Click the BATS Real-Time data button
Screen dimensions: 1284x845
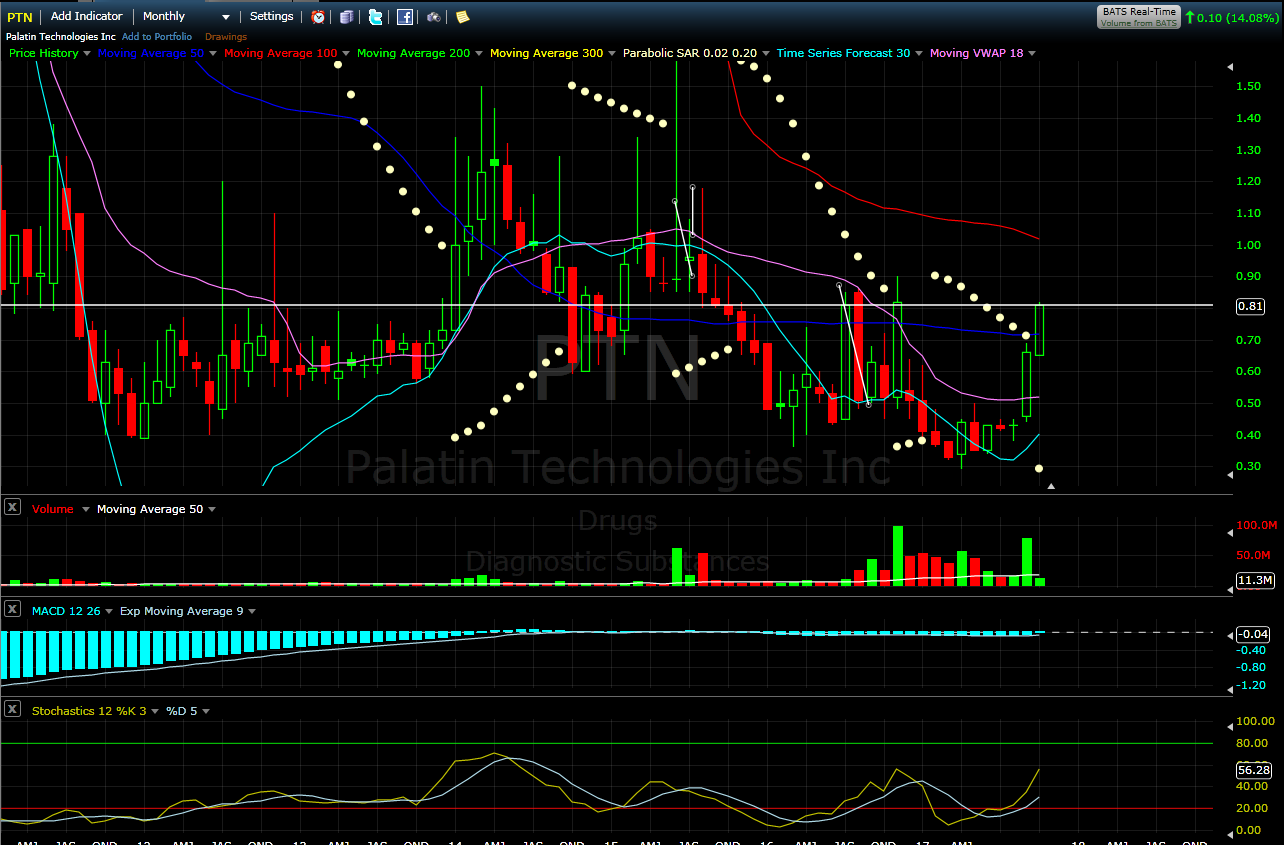click(1139, 17)
